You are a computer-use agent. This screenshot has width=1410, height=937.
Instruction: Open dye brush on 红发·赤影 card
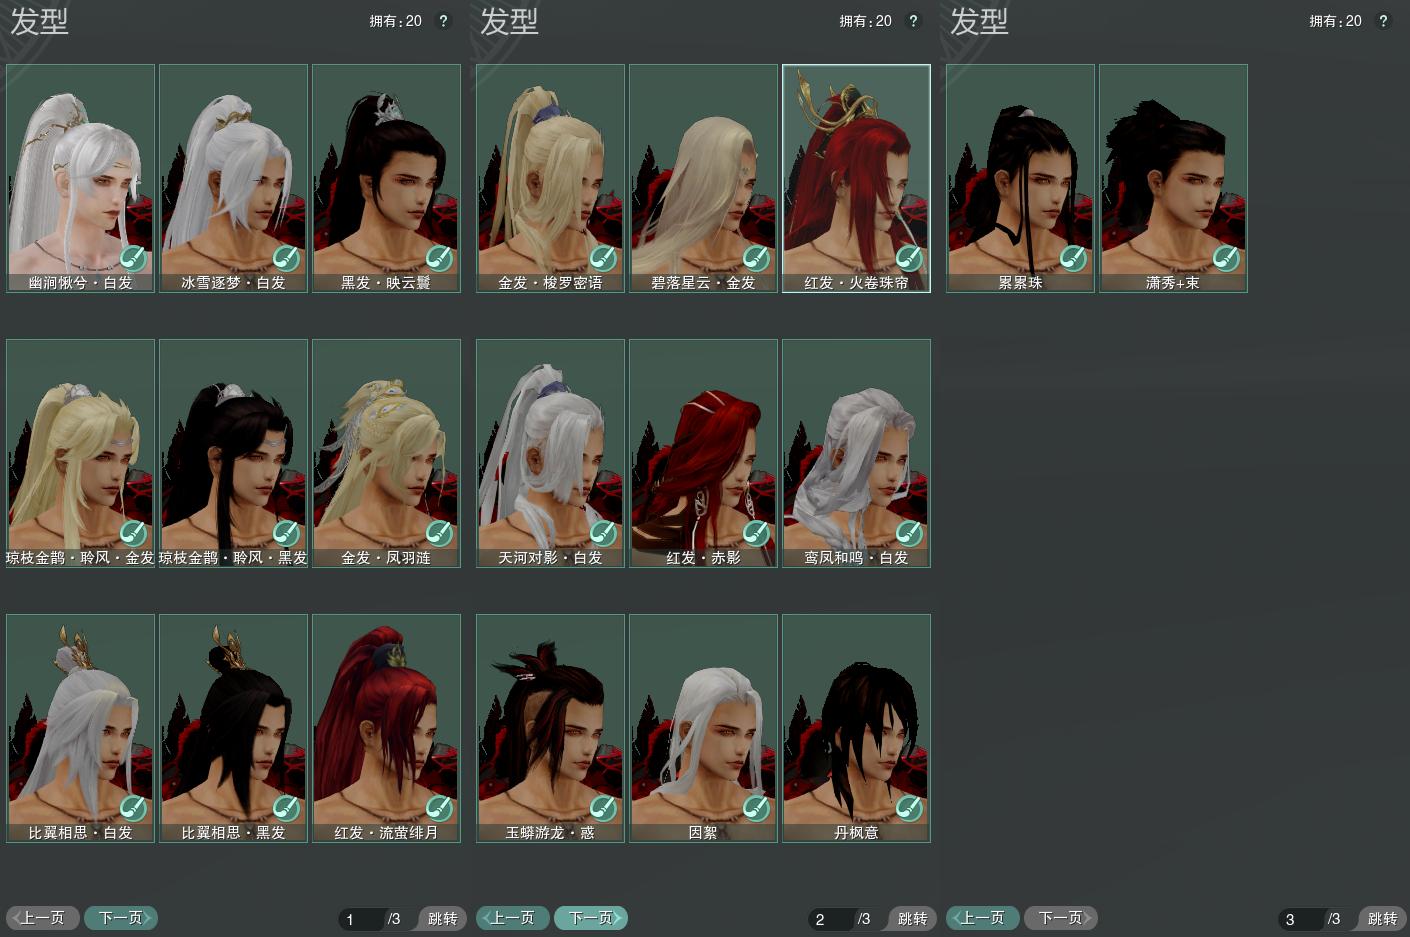[756, 534]
